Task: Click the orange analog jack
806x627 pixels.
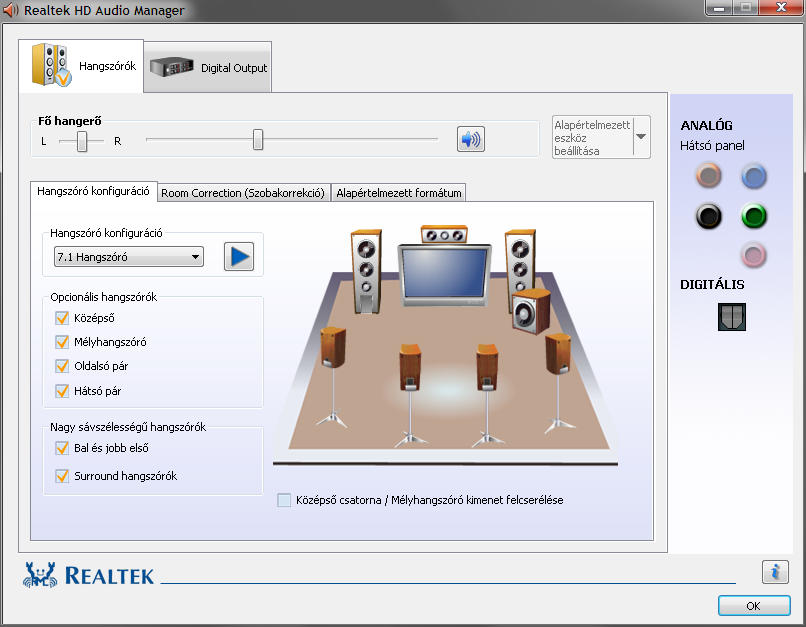Action: pos(709,176)
